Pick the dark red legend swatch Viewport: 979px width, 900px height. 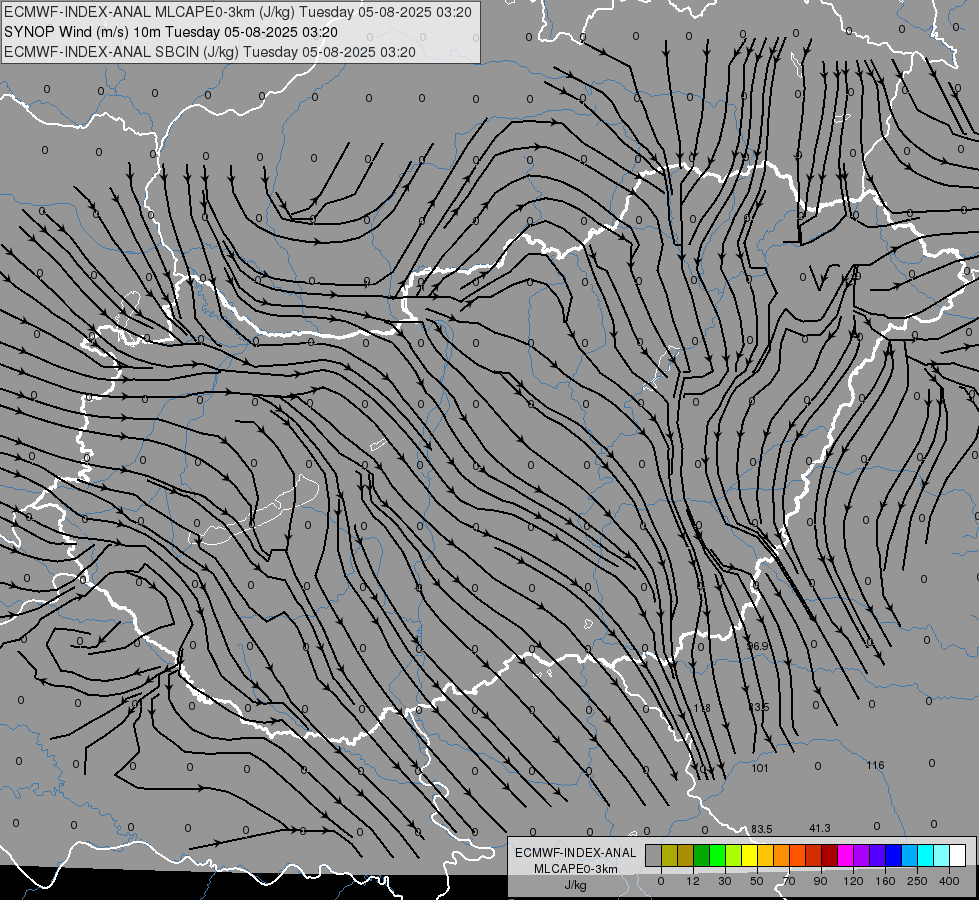830,855
